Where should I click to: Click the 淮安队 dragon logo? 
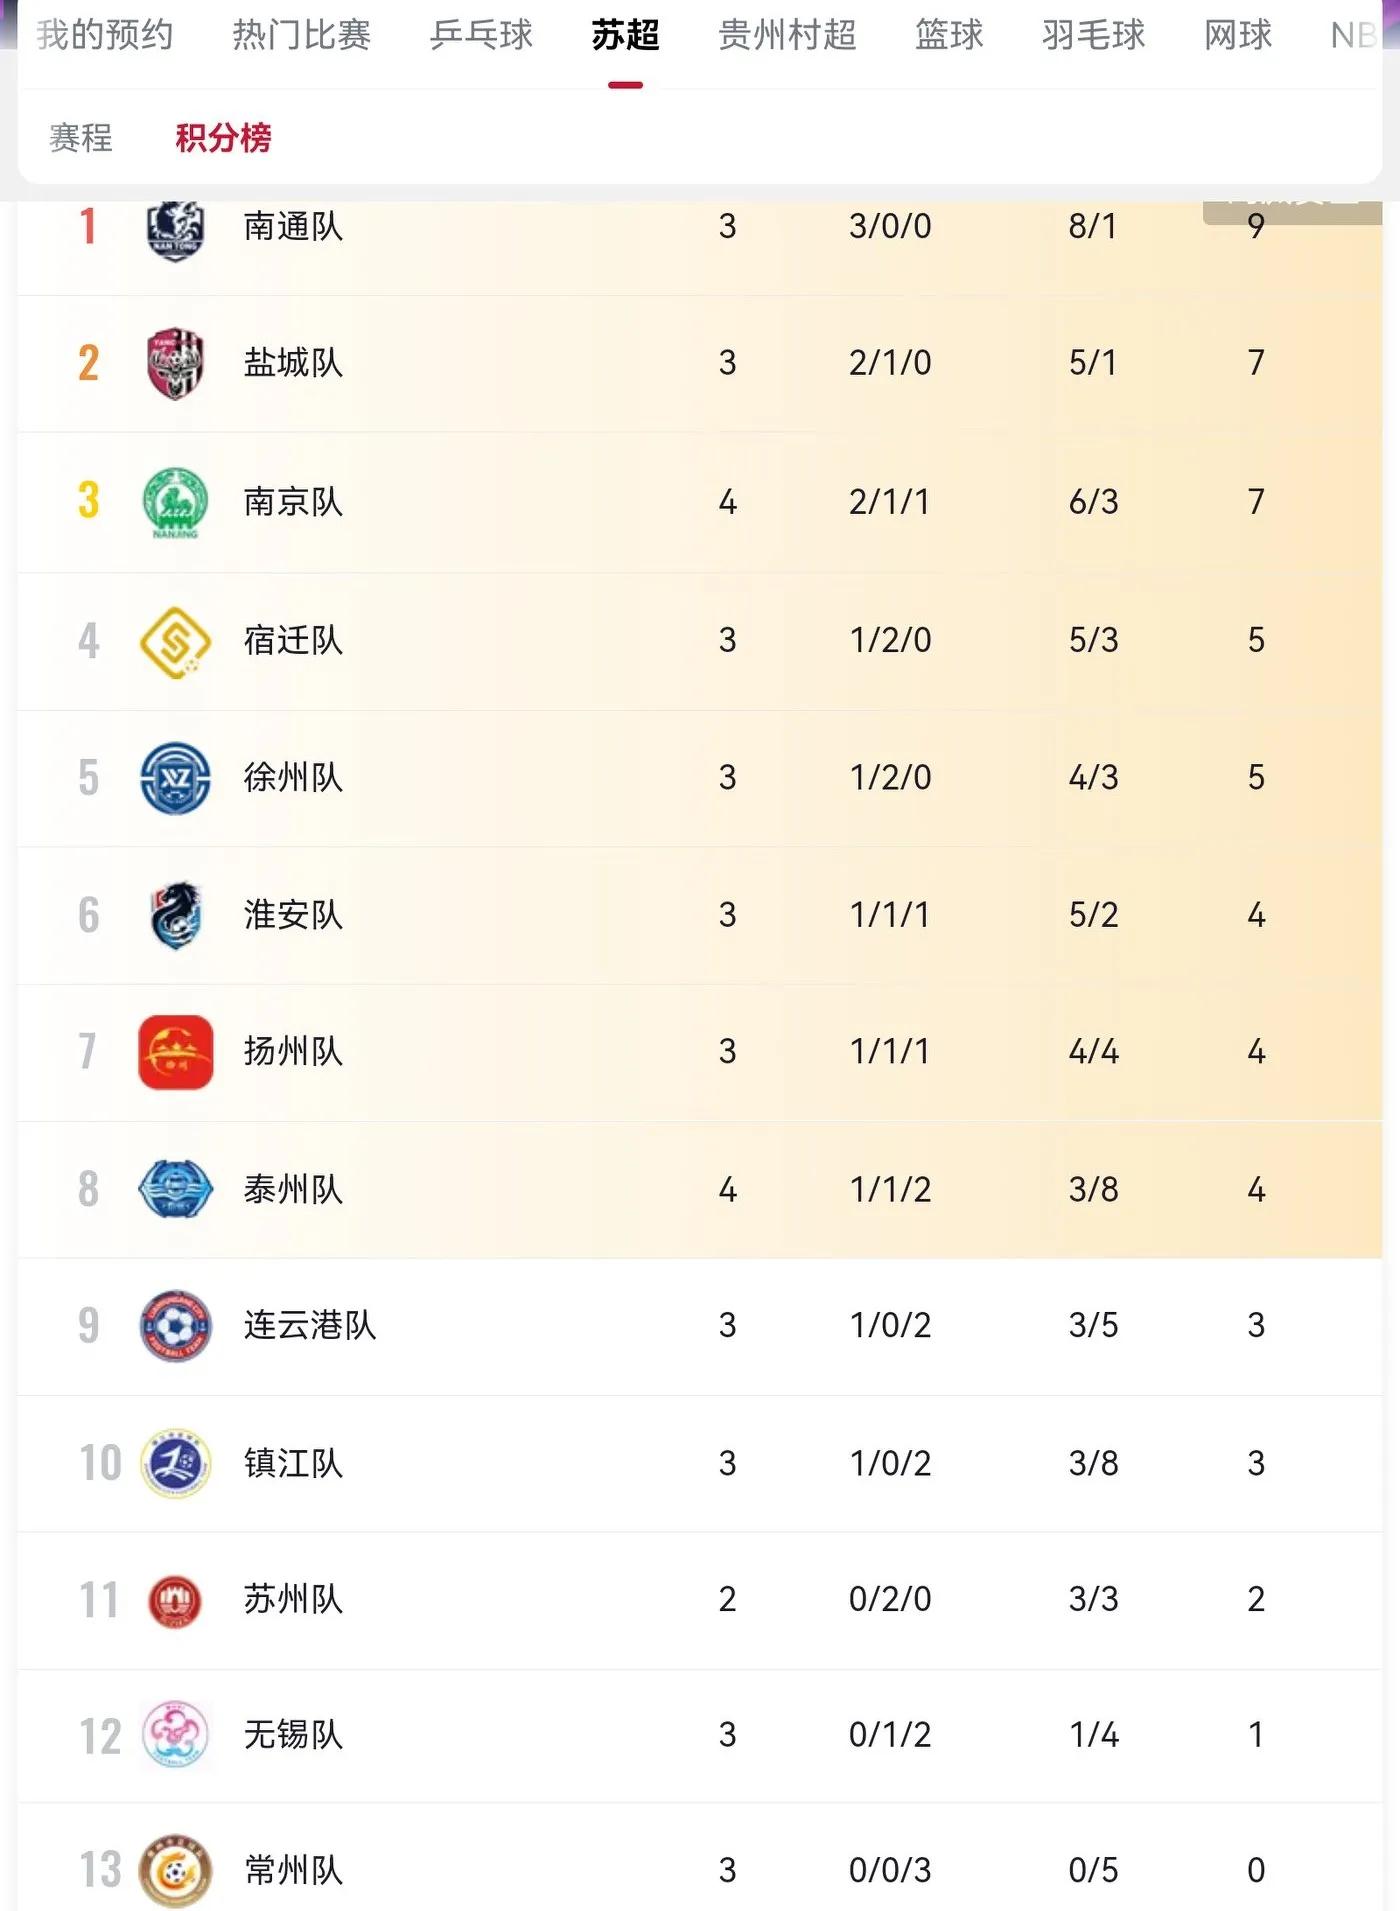tap(176, 915)
